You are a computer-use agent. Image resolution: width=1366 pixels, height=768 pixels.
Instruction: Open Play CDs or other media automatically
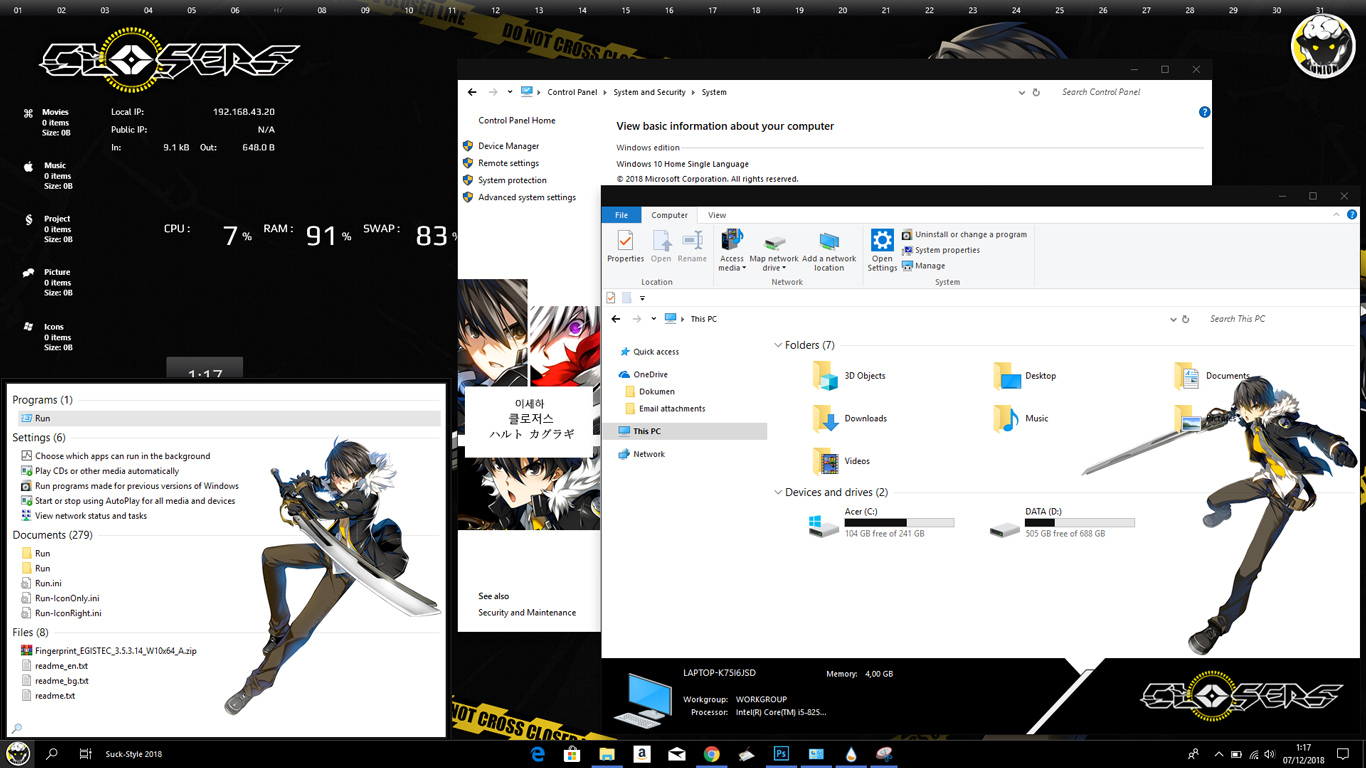pos(107,471)
